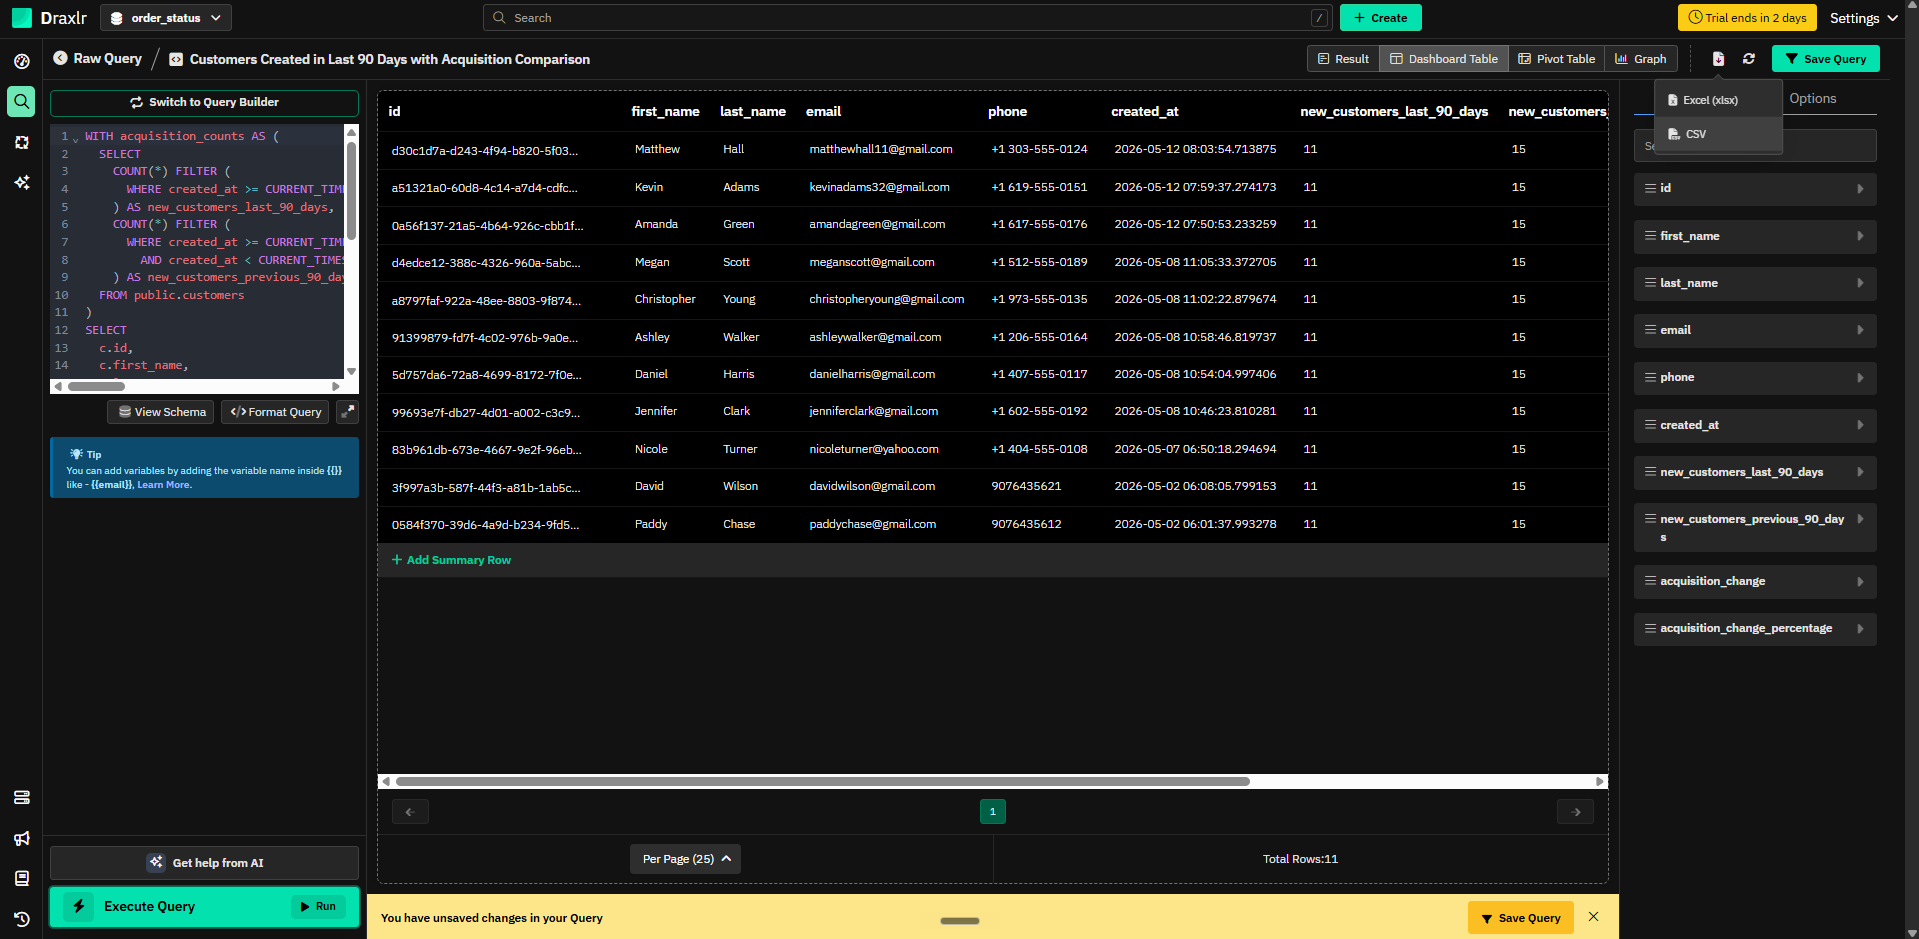Click the Paddy first name cell
The width and height of the screenshot is (1919, 939).
click(x=650, y=524)
